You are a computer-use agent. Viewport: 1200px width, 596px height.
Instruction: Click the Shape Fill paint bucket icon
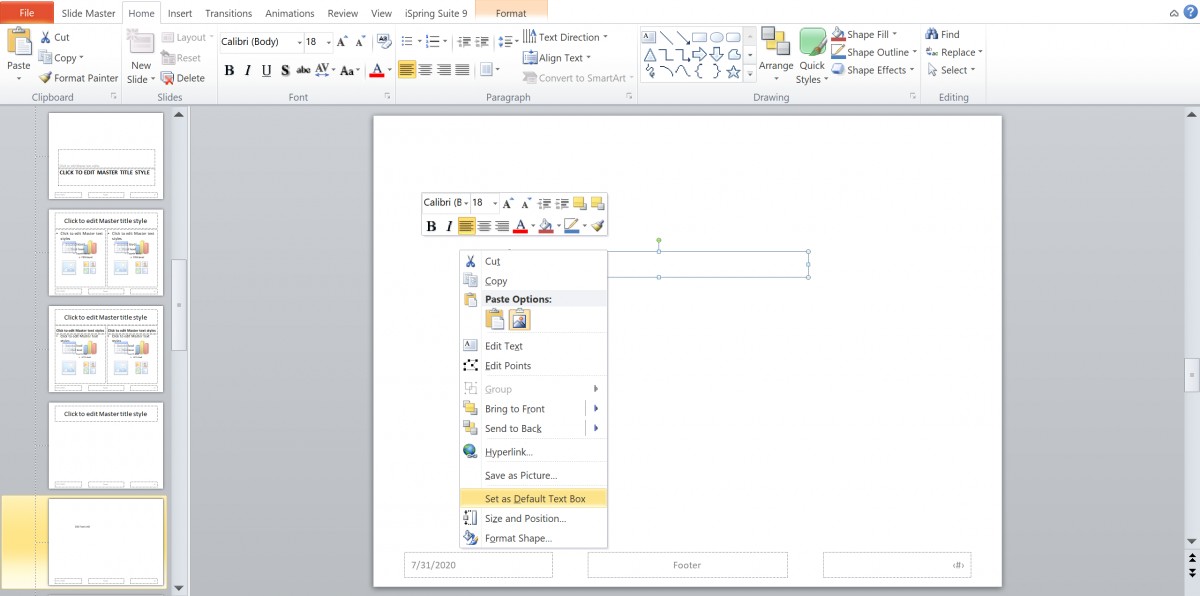[836, 33]
